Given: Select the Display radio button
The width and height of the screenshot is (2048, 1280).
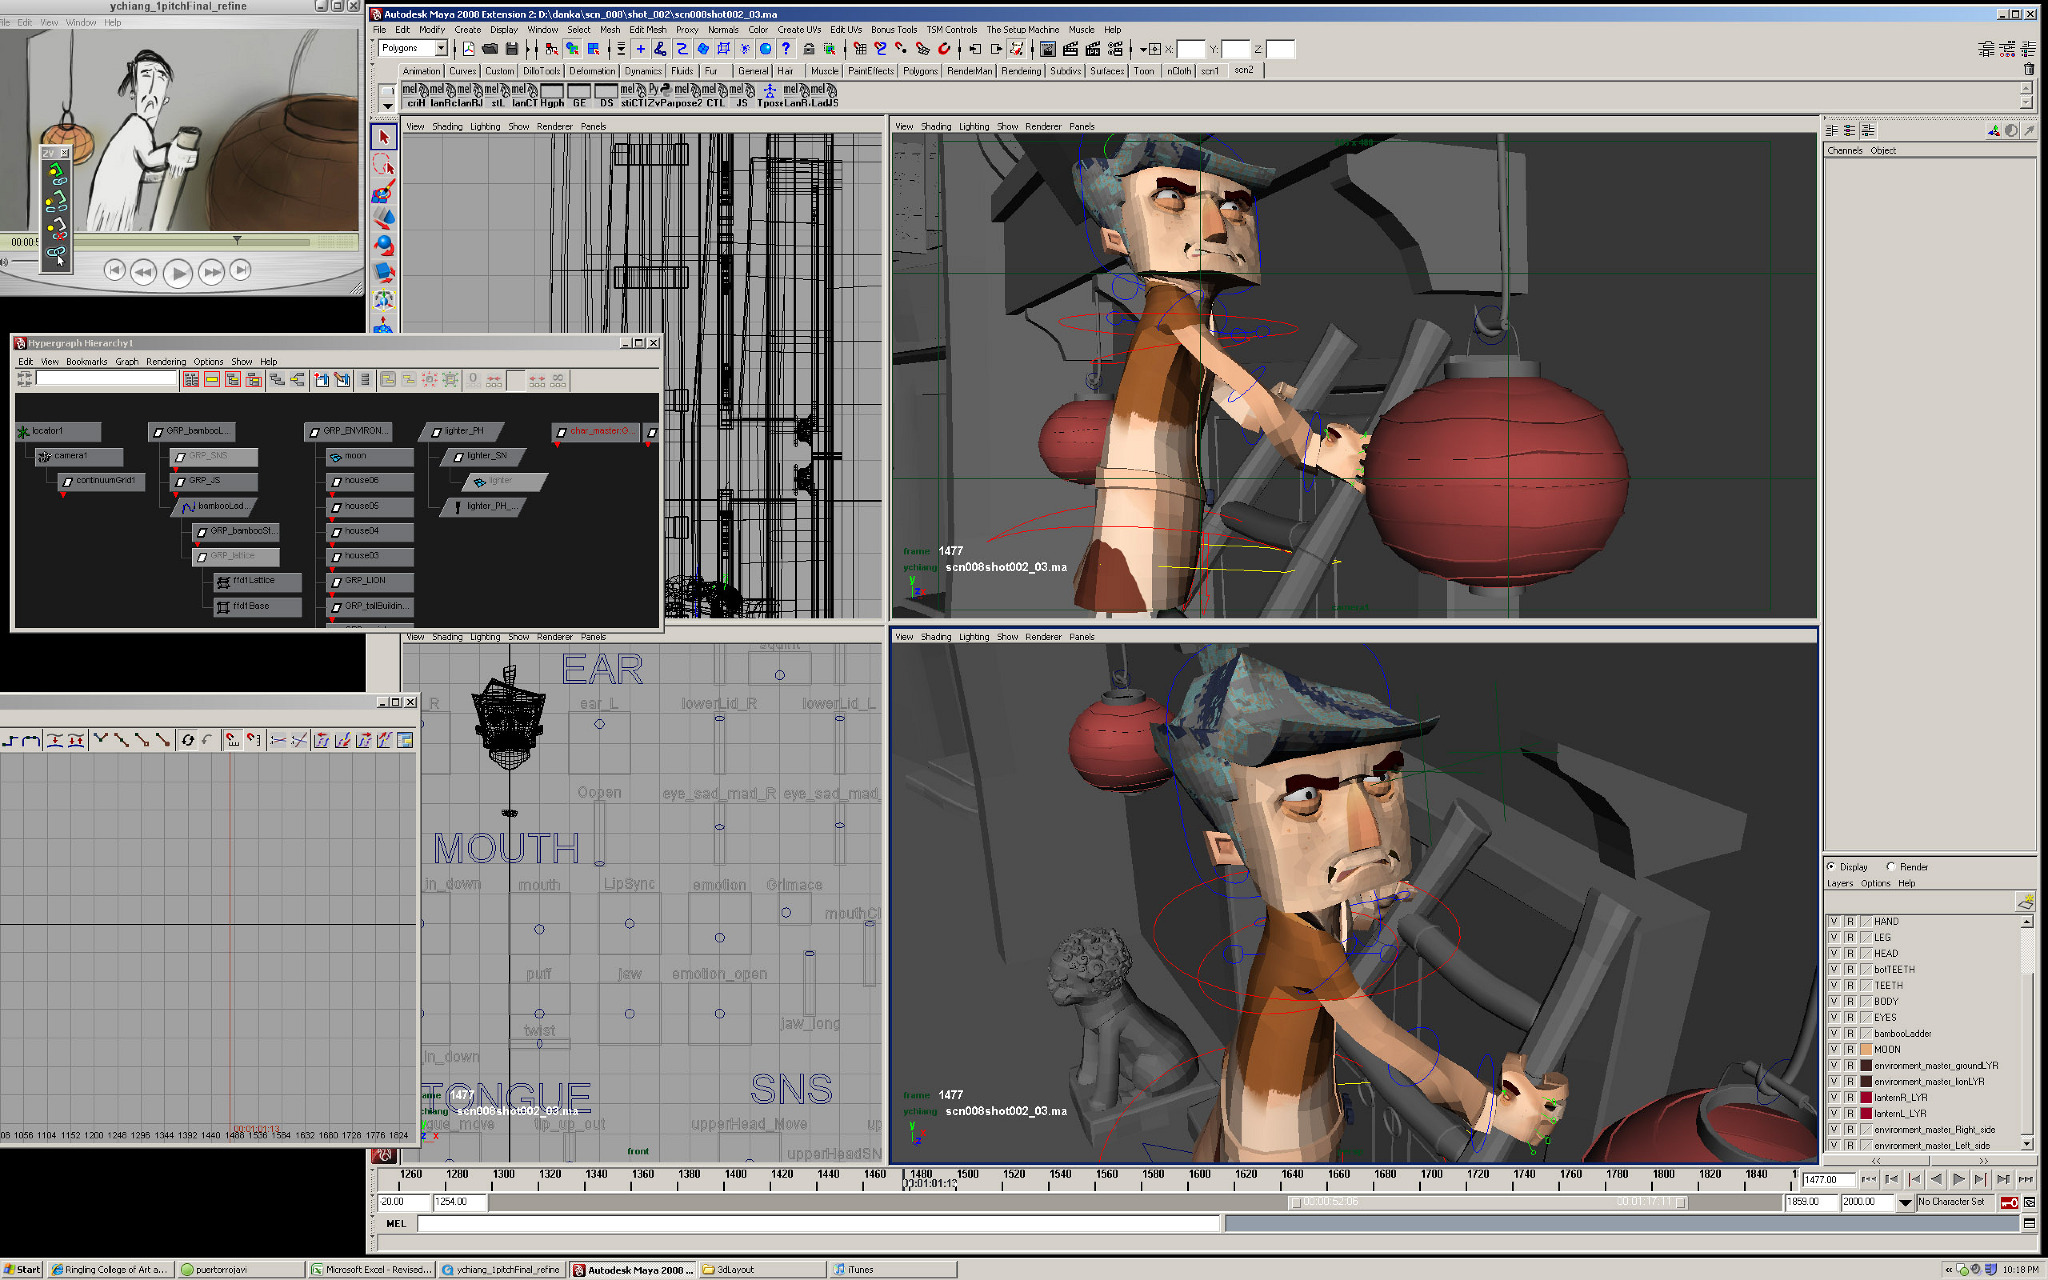Looking at the screenshot, I should [x=1831, y=867].
